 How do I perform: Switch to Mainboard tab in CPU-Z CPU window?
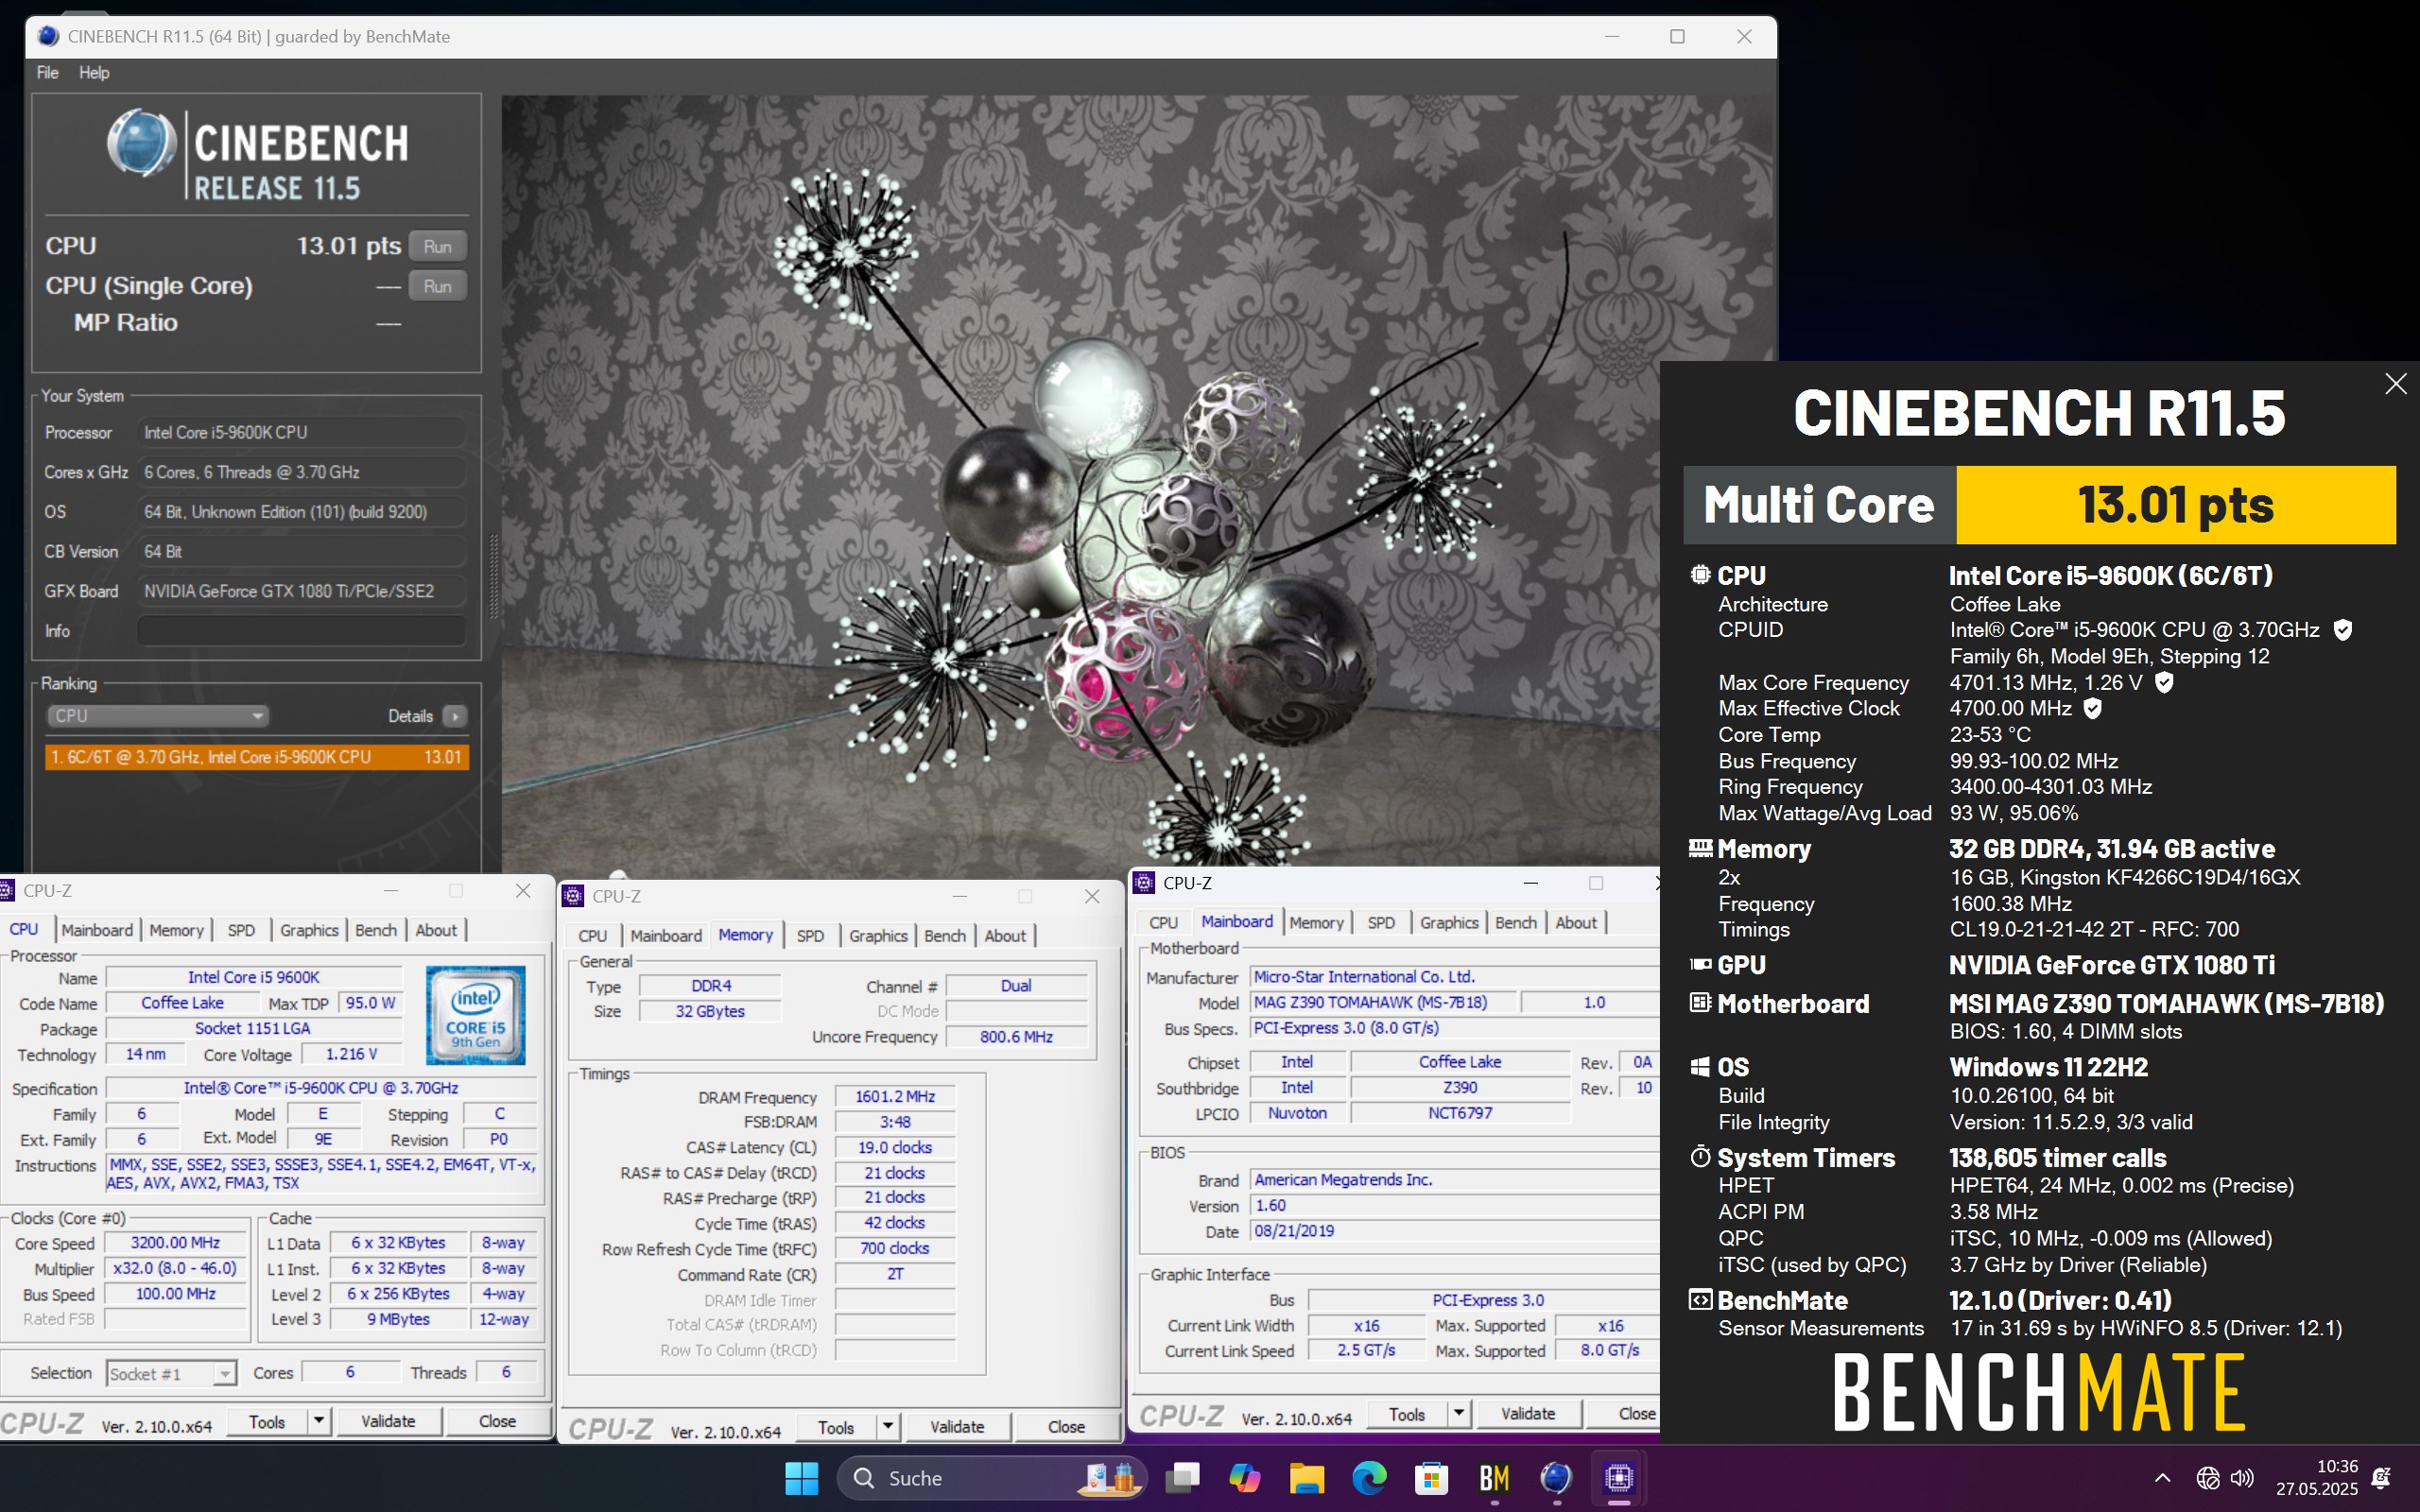tap(97, 930)
